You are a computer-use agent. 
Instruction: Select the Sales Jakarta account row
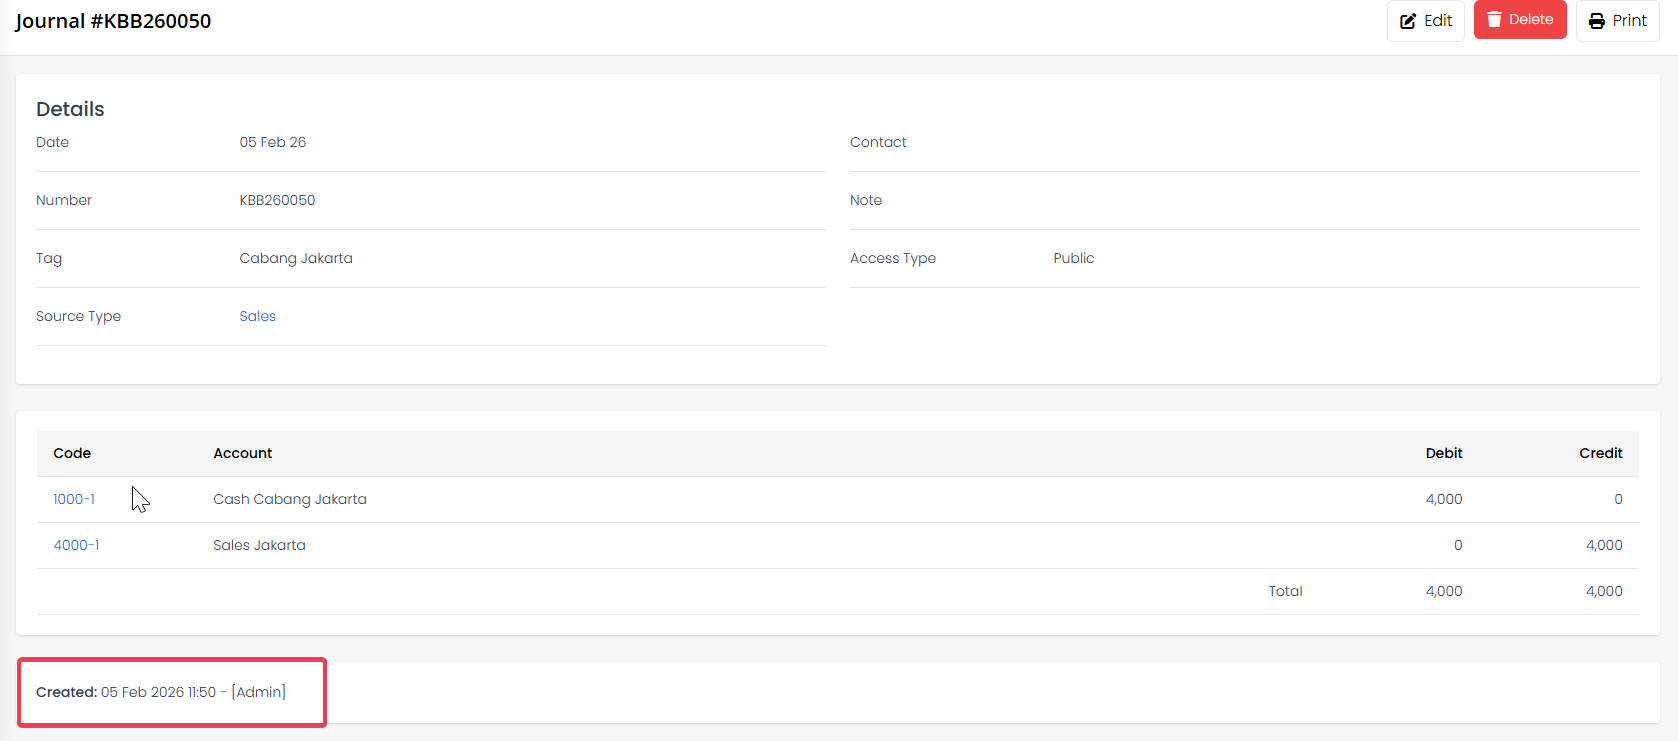(x=259, y=545)
